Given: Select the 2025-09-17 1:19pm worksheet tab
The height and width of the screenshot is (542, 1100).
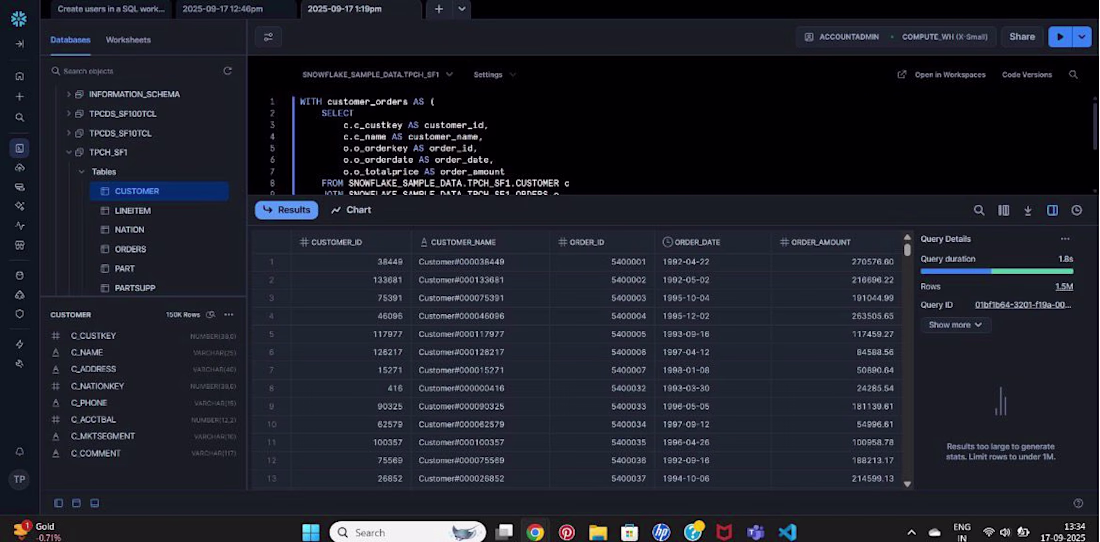Looking at the screenshot, I should [344, 9].
